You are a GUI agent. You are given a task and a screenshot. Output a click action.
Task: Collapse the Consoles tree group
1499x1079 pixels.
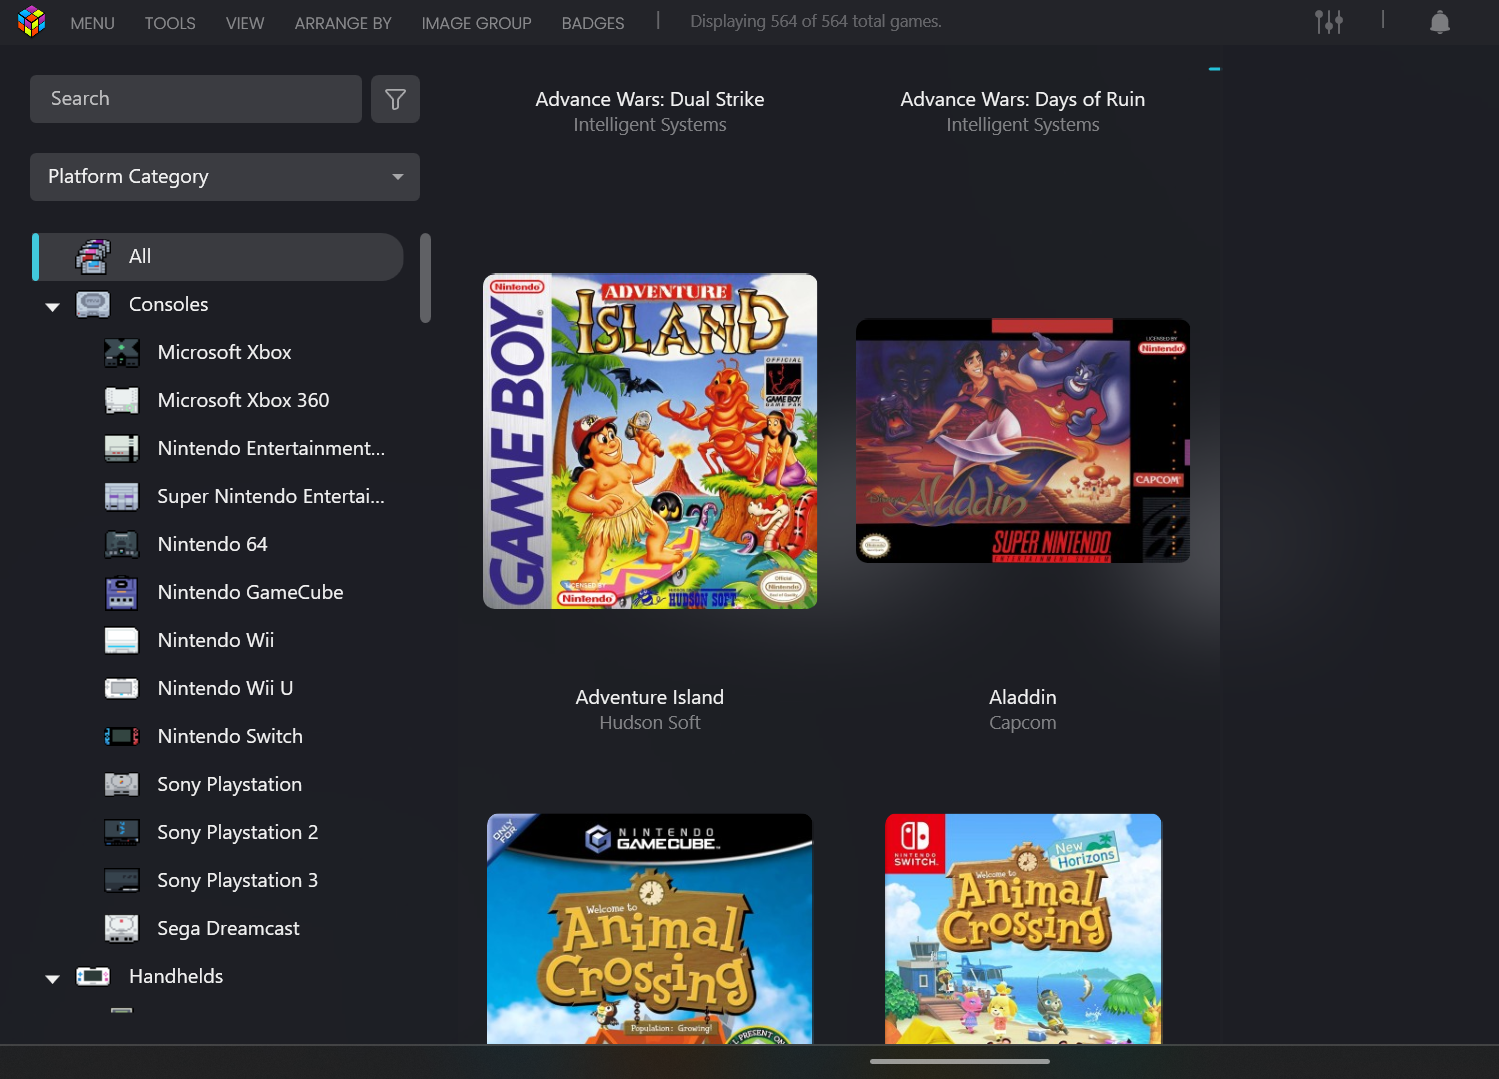pyautogui.click(x=53, y=307)
